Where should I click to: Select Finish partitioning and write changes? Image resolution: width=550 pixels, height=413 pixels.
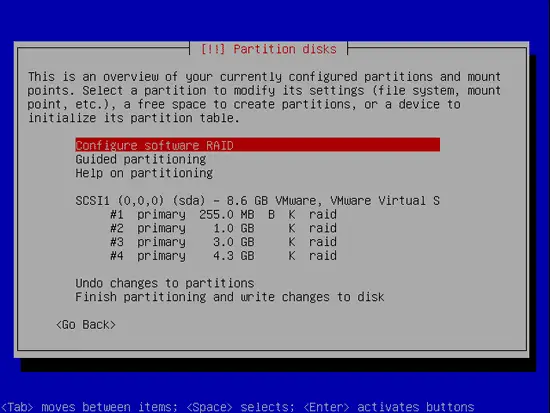pyautogui.click(x=230, y=297)
